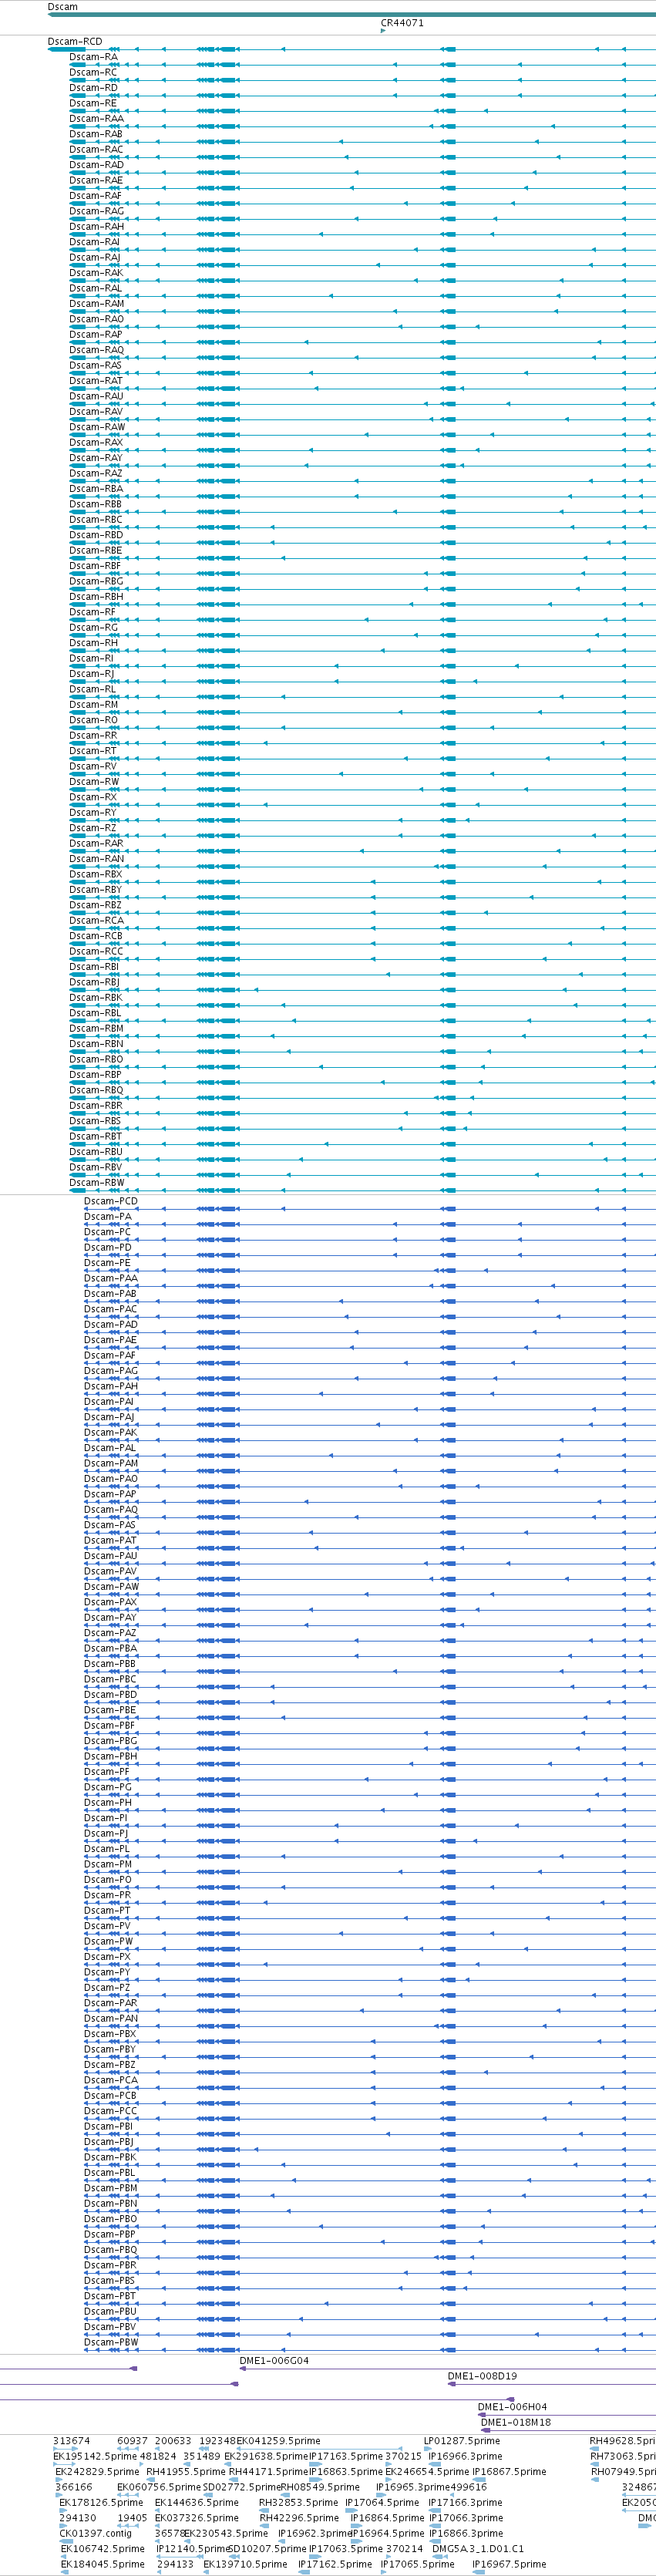Image resolution: width=656 pixels, height=2576 pixels.
Task: Click the Dscam-PG protein label
Action: (x=108, y=1787)
